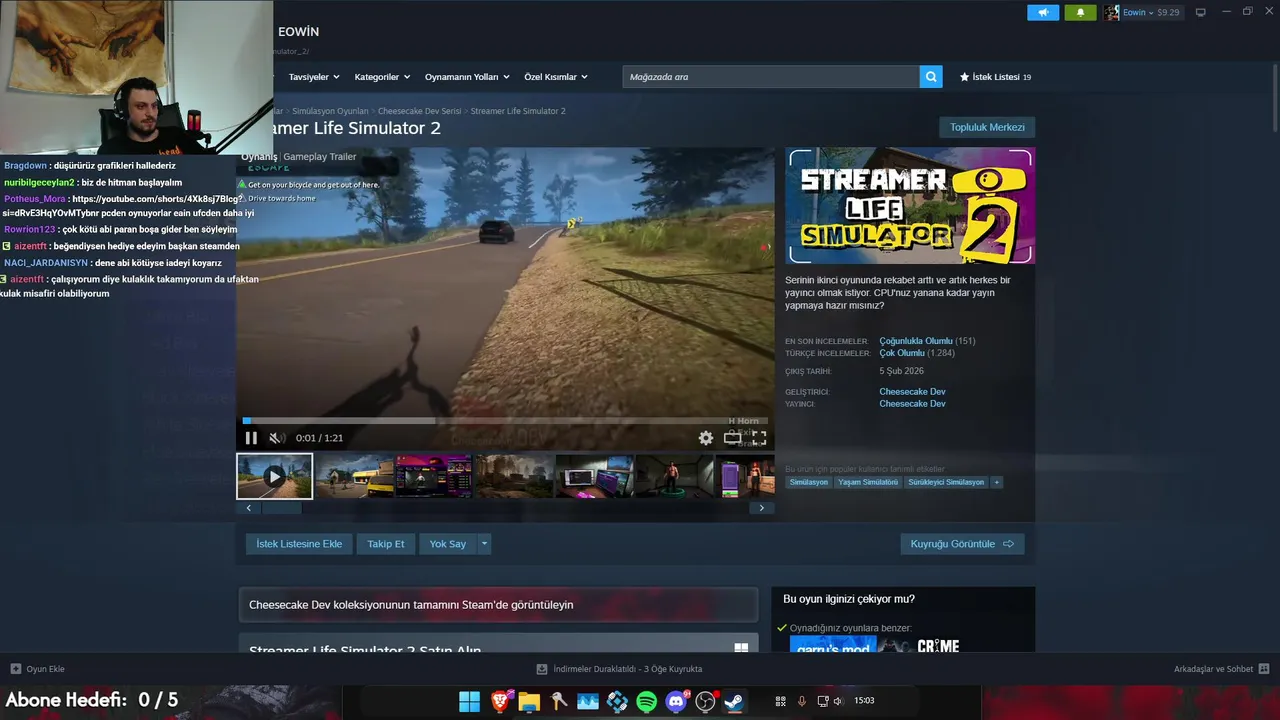This screenshot has height=720, width=1280.
Task: Open the key-shaped app on the taskbar
Action: [x=558, y=702]
